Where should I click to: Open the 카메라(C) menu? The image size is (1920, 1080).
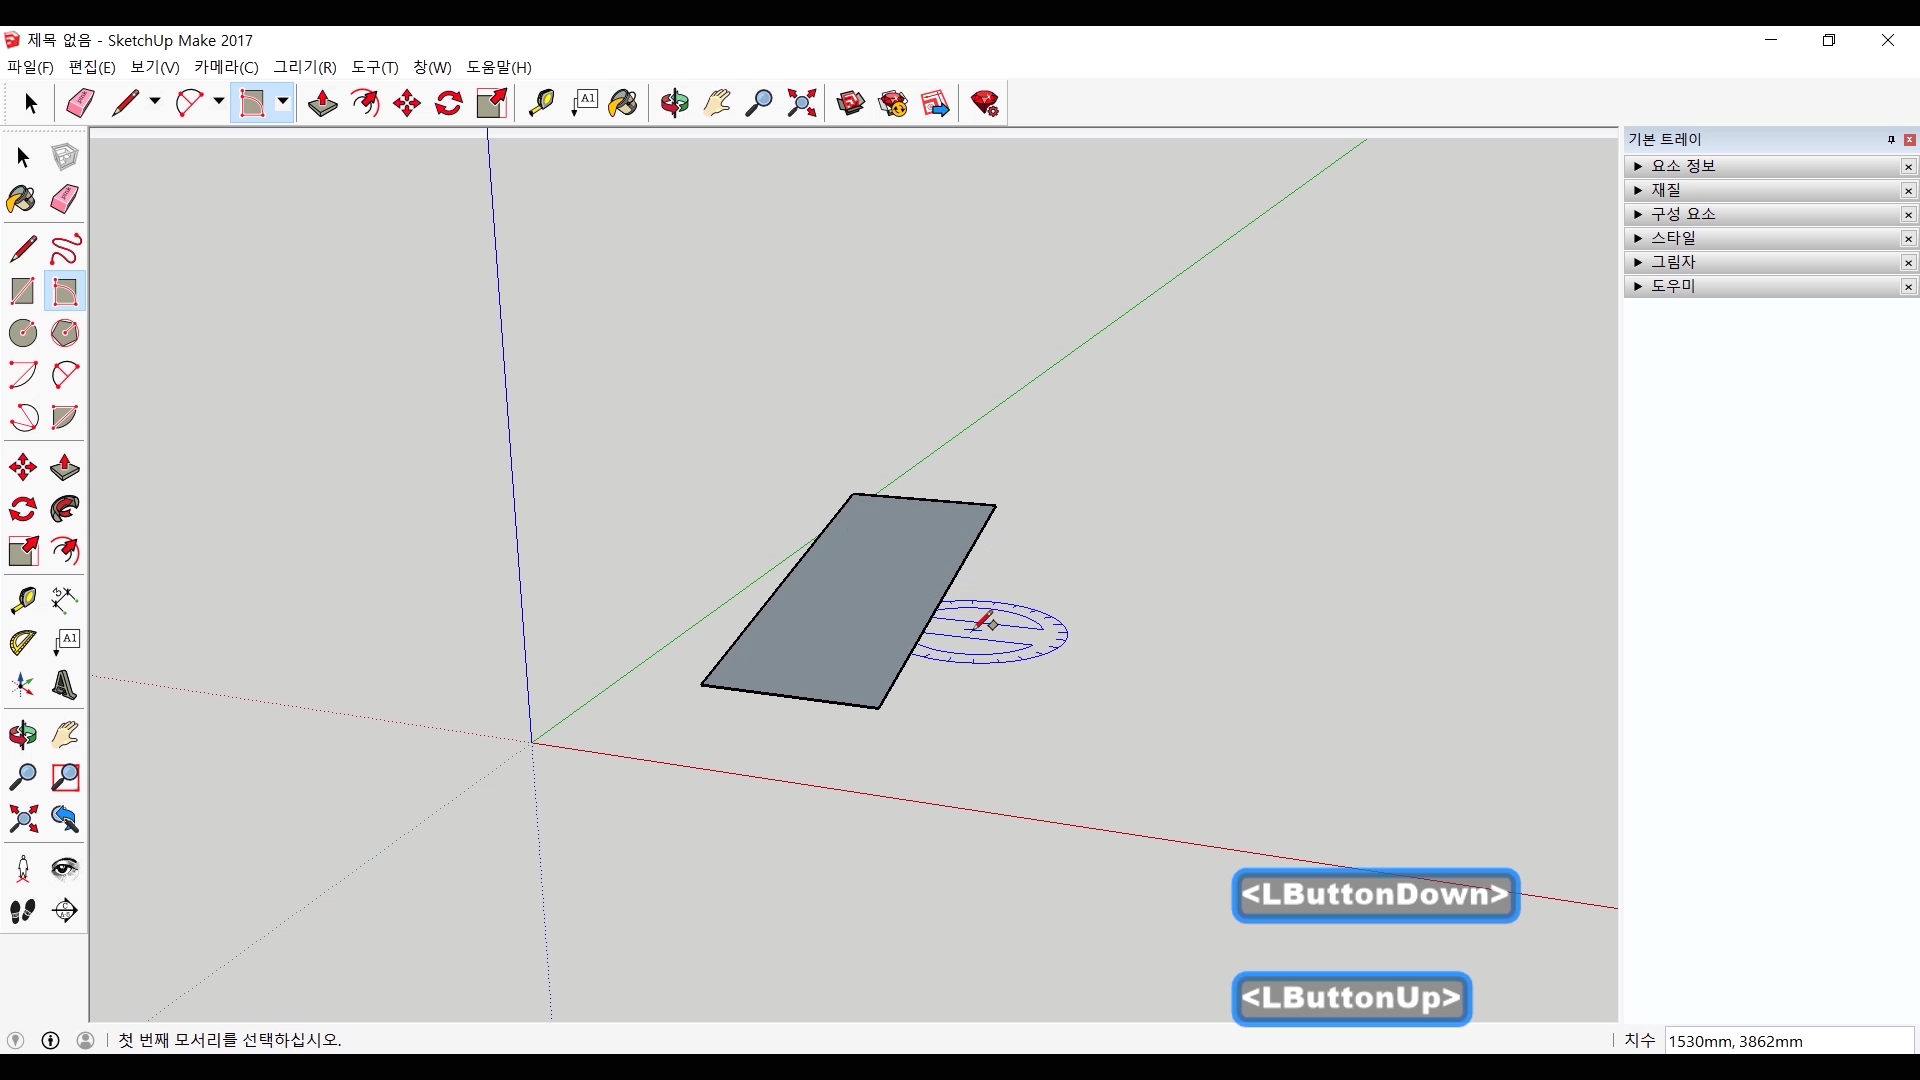(226, 67)
